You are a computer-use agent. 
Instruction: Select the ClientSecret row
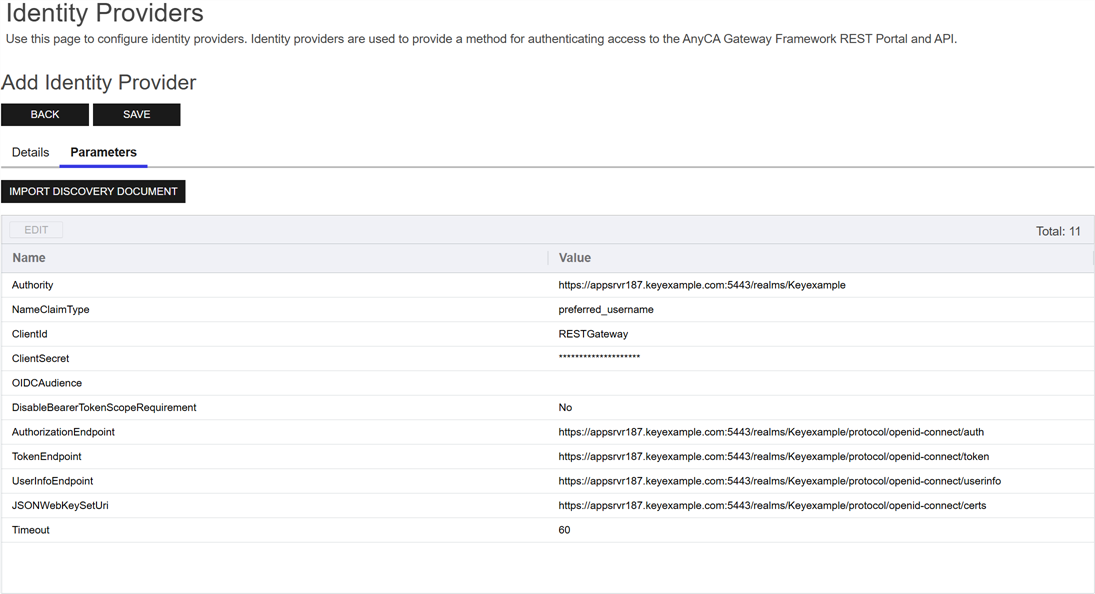pos(41,359)
